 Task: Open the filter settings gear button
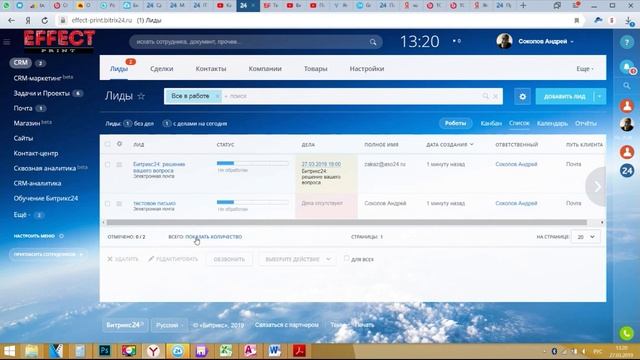(522, 97)
